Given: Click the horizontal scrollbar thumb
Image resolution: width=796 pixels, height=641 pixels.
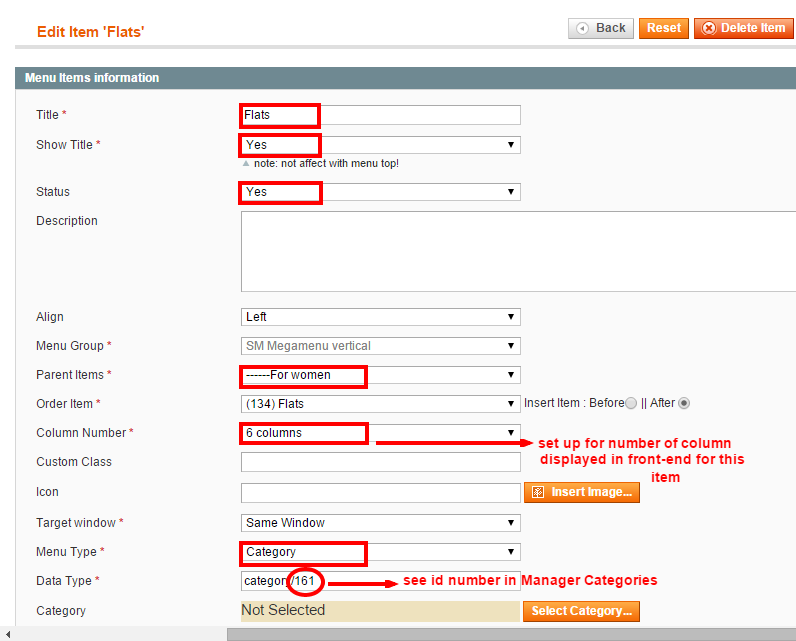Looking at the screenshot, I should pyautogui.click(x=511, y=634).
